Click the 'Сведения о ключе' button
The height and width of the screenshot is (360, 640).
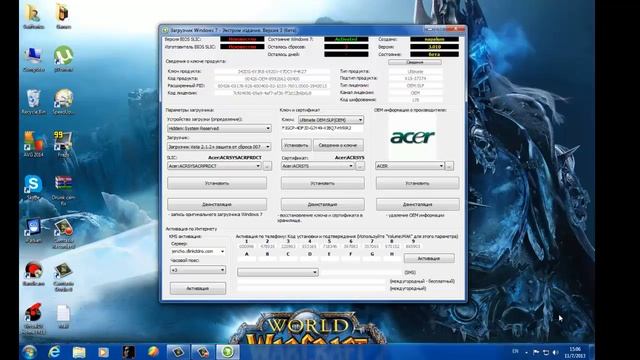[x=338, y=145]
